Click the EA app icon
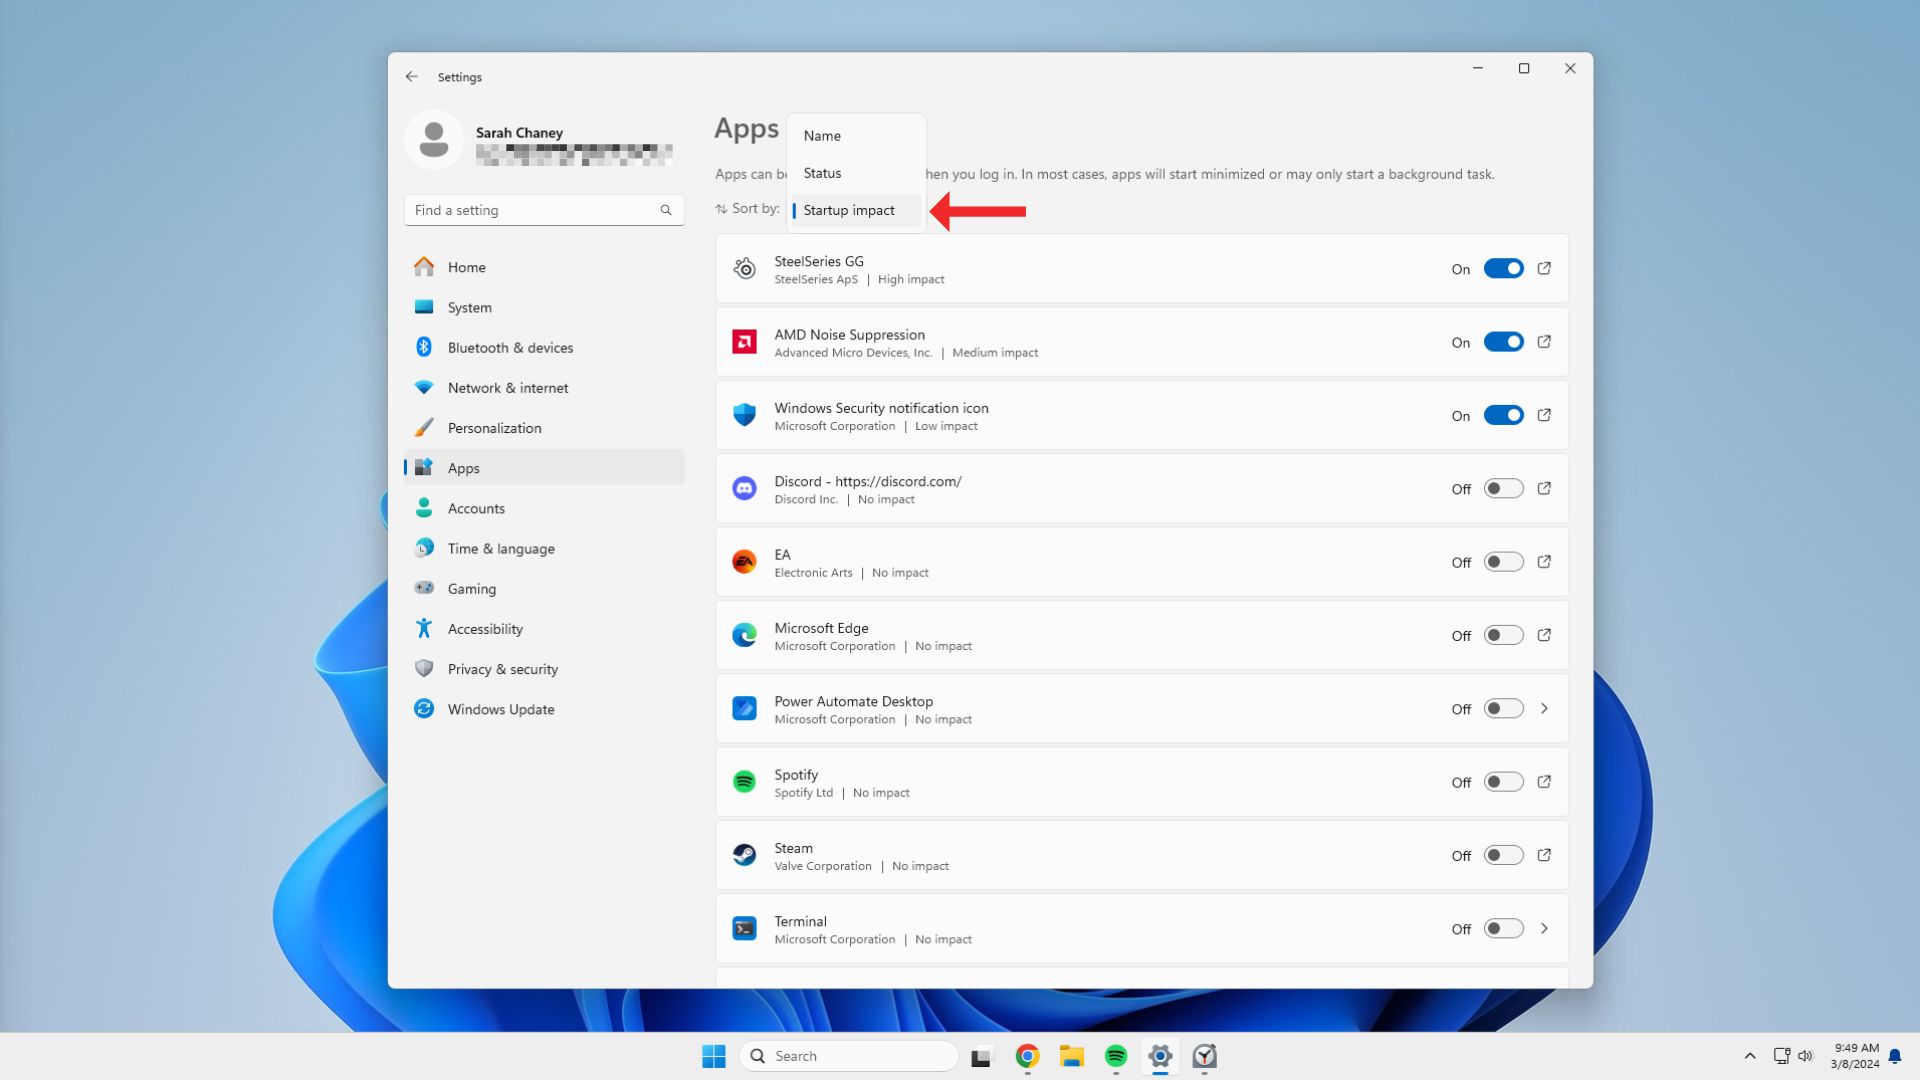Screen dimensions: 1920x1080 click(744, 560)
